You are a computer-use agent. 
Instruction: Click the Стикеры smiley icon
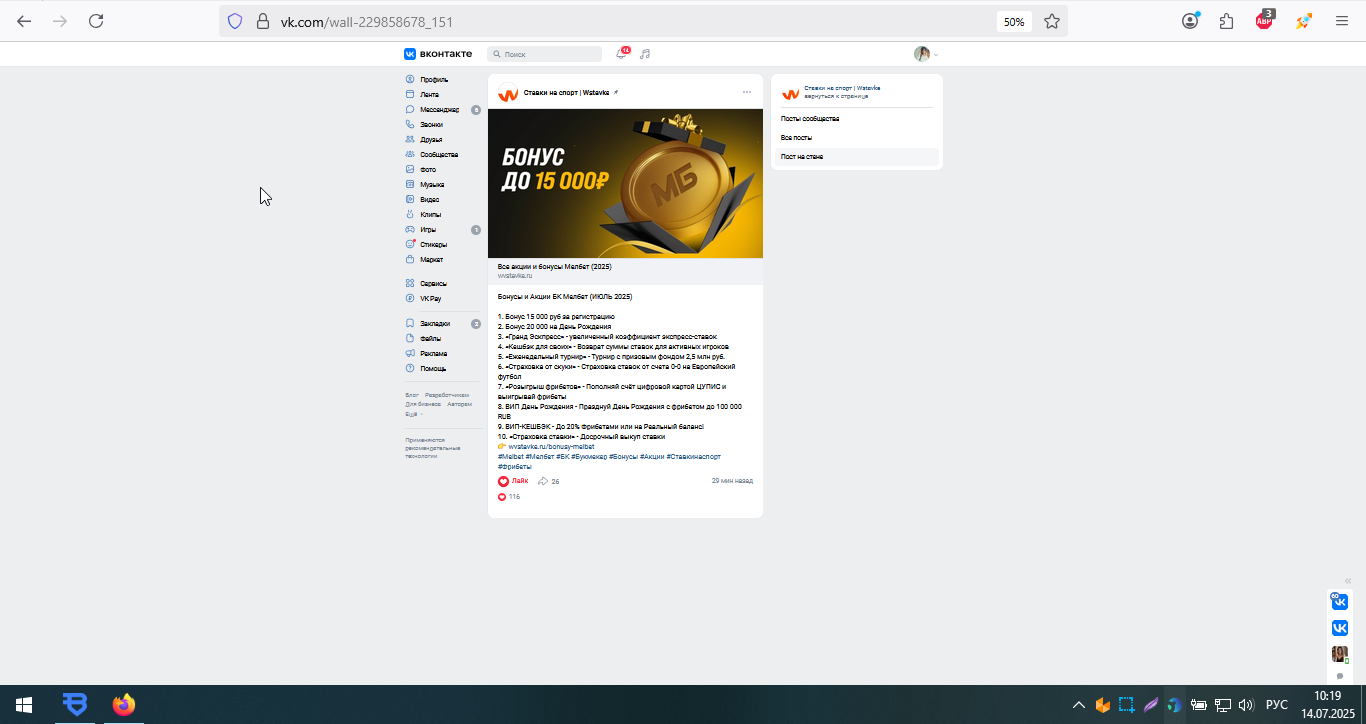(410, 244)
